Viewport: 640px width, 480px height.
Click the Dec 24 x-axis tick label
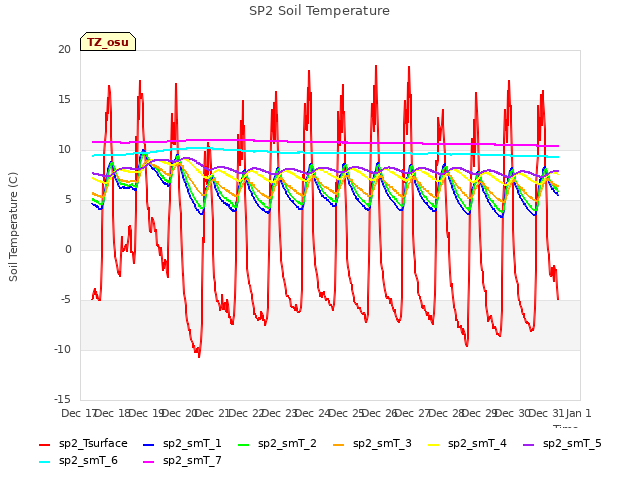(312, 413)
